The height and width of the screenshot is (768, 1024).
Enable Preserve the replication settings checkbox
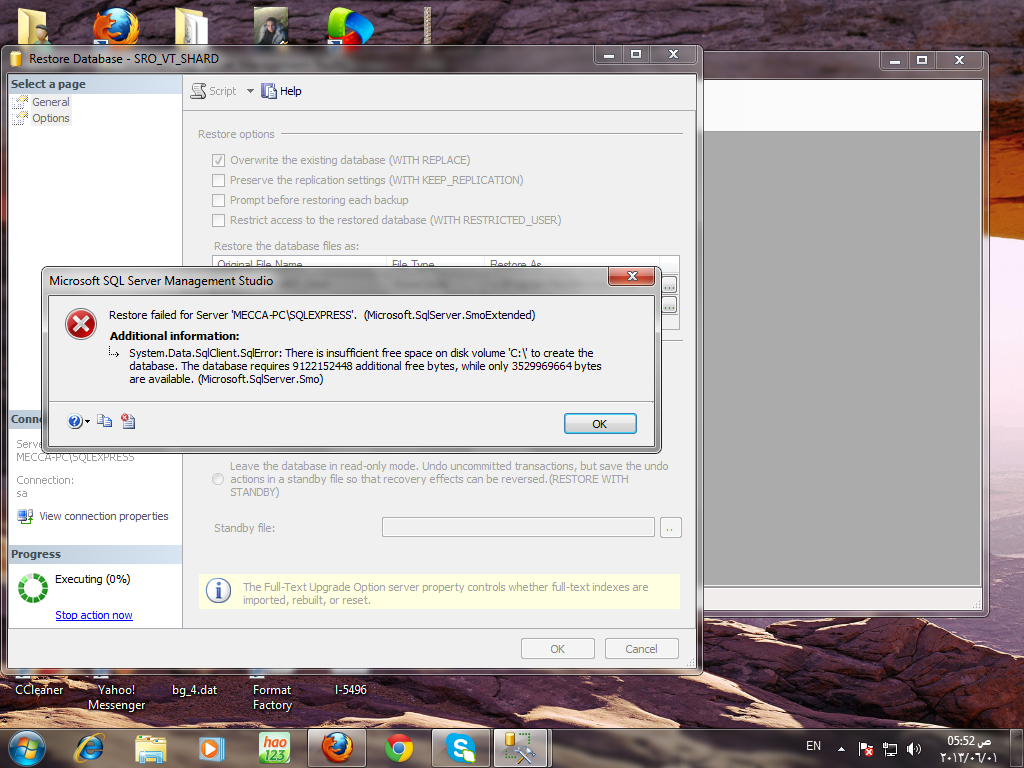219,180
